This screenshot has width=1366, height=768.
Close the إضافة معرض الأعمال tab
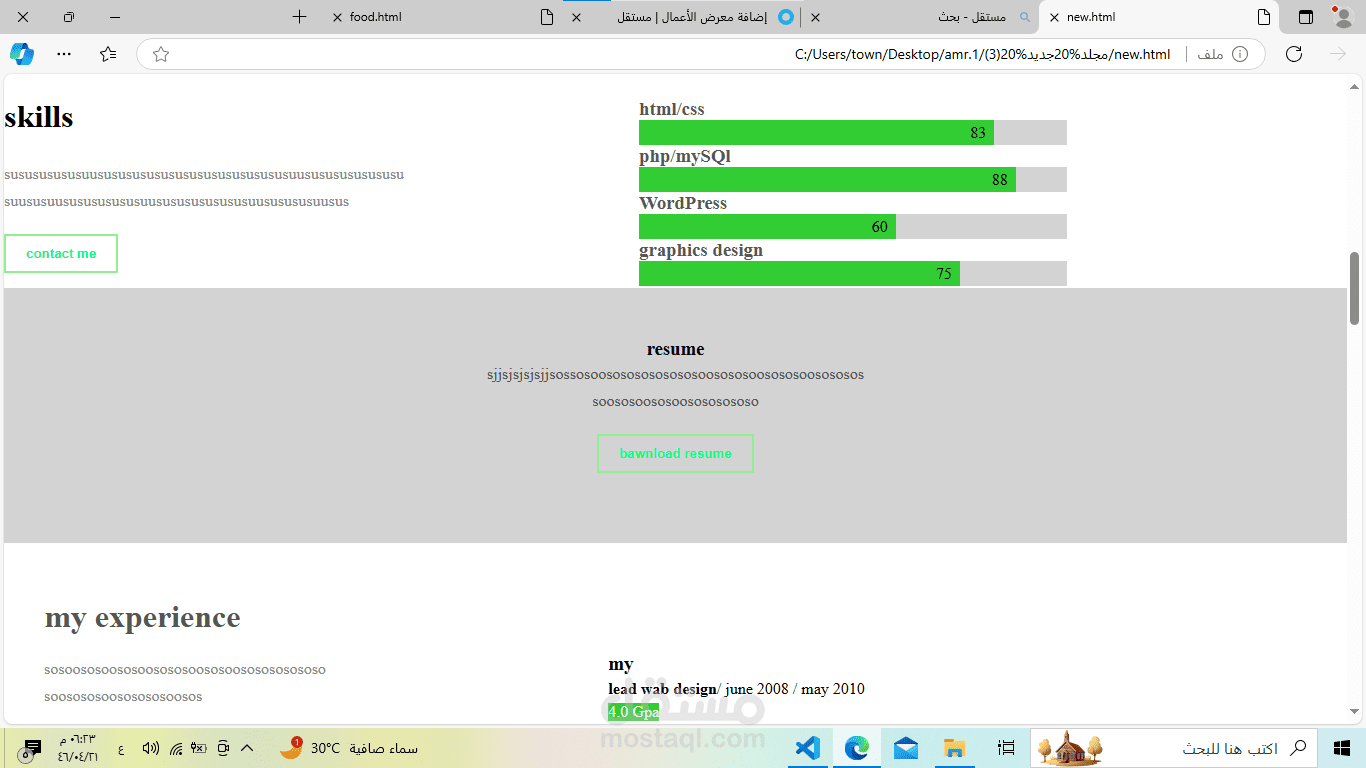(576, 17)
